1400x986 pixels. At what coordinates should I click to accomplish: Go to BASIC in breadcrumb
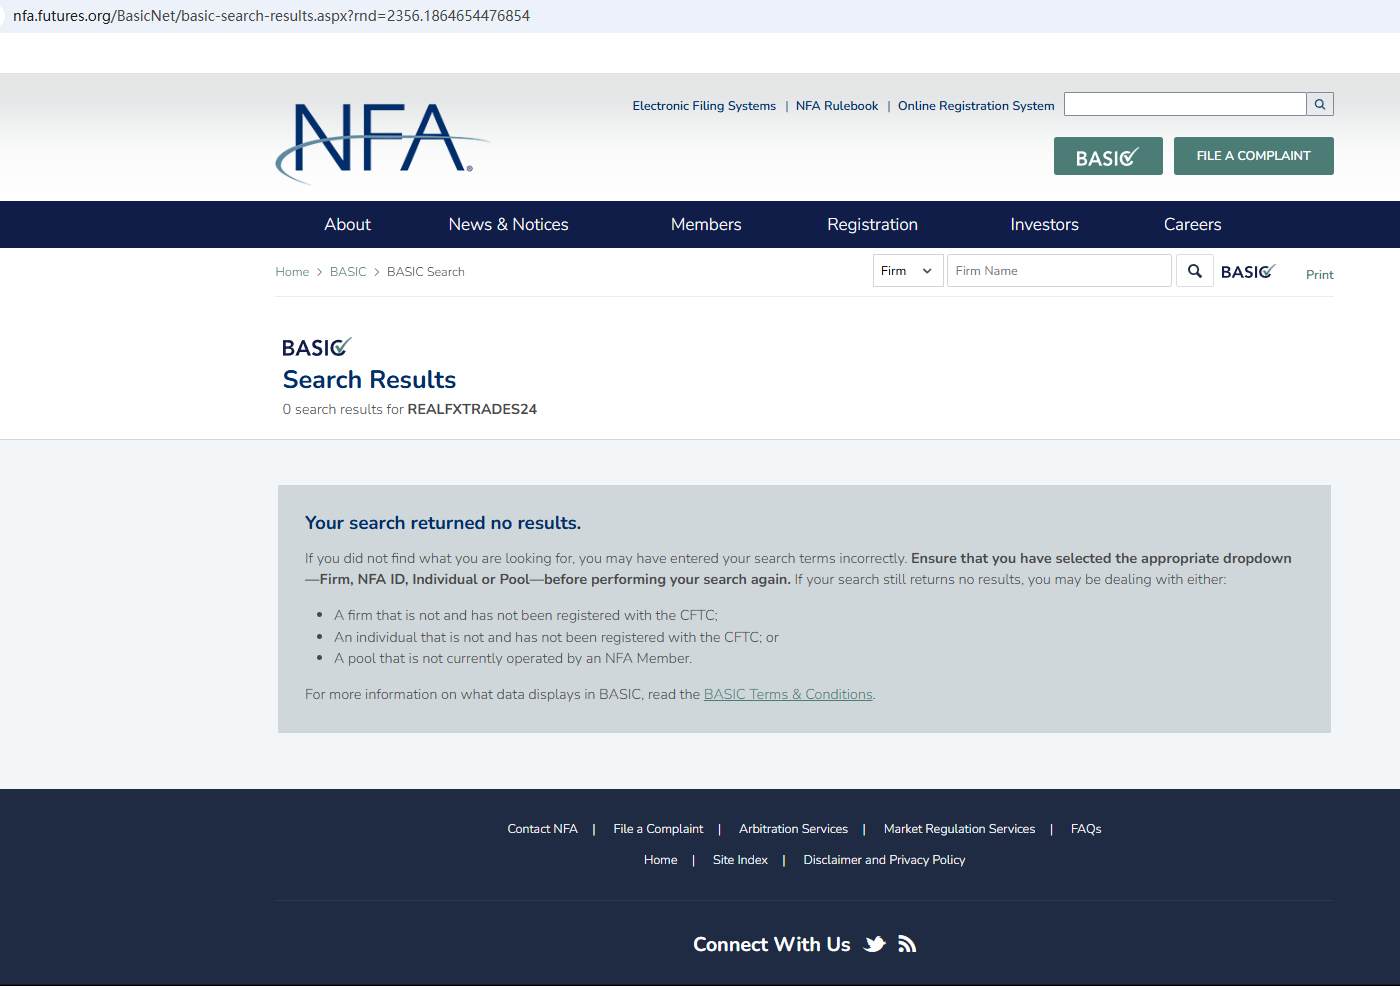pyautogui.click(x=348, y=272)
